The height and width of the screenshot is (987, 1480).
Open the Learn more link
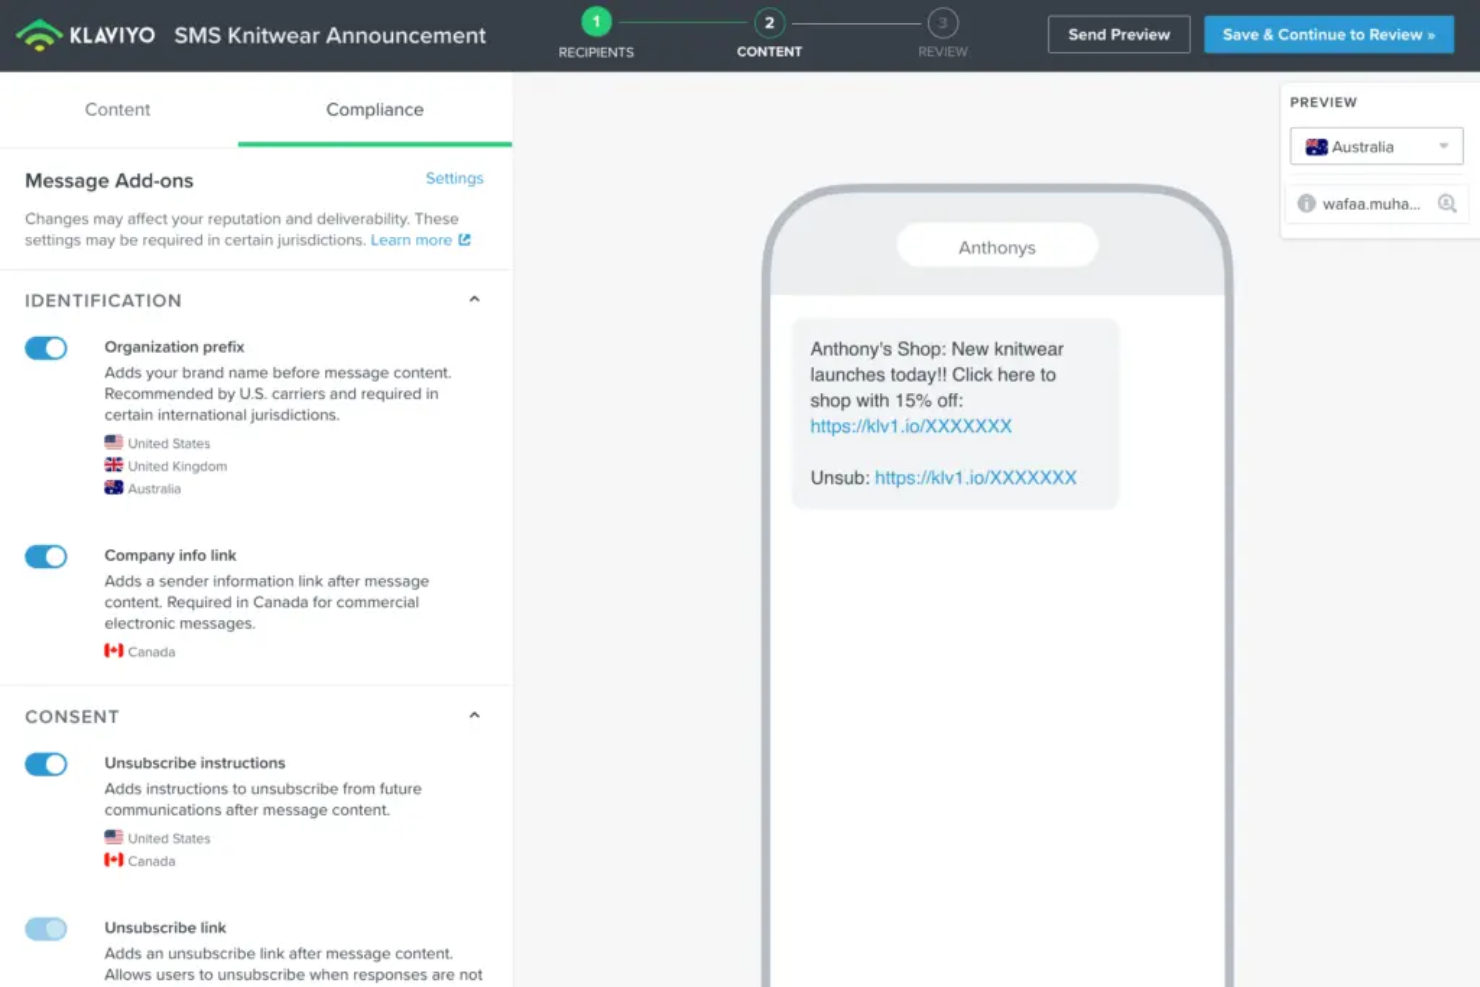412,240
